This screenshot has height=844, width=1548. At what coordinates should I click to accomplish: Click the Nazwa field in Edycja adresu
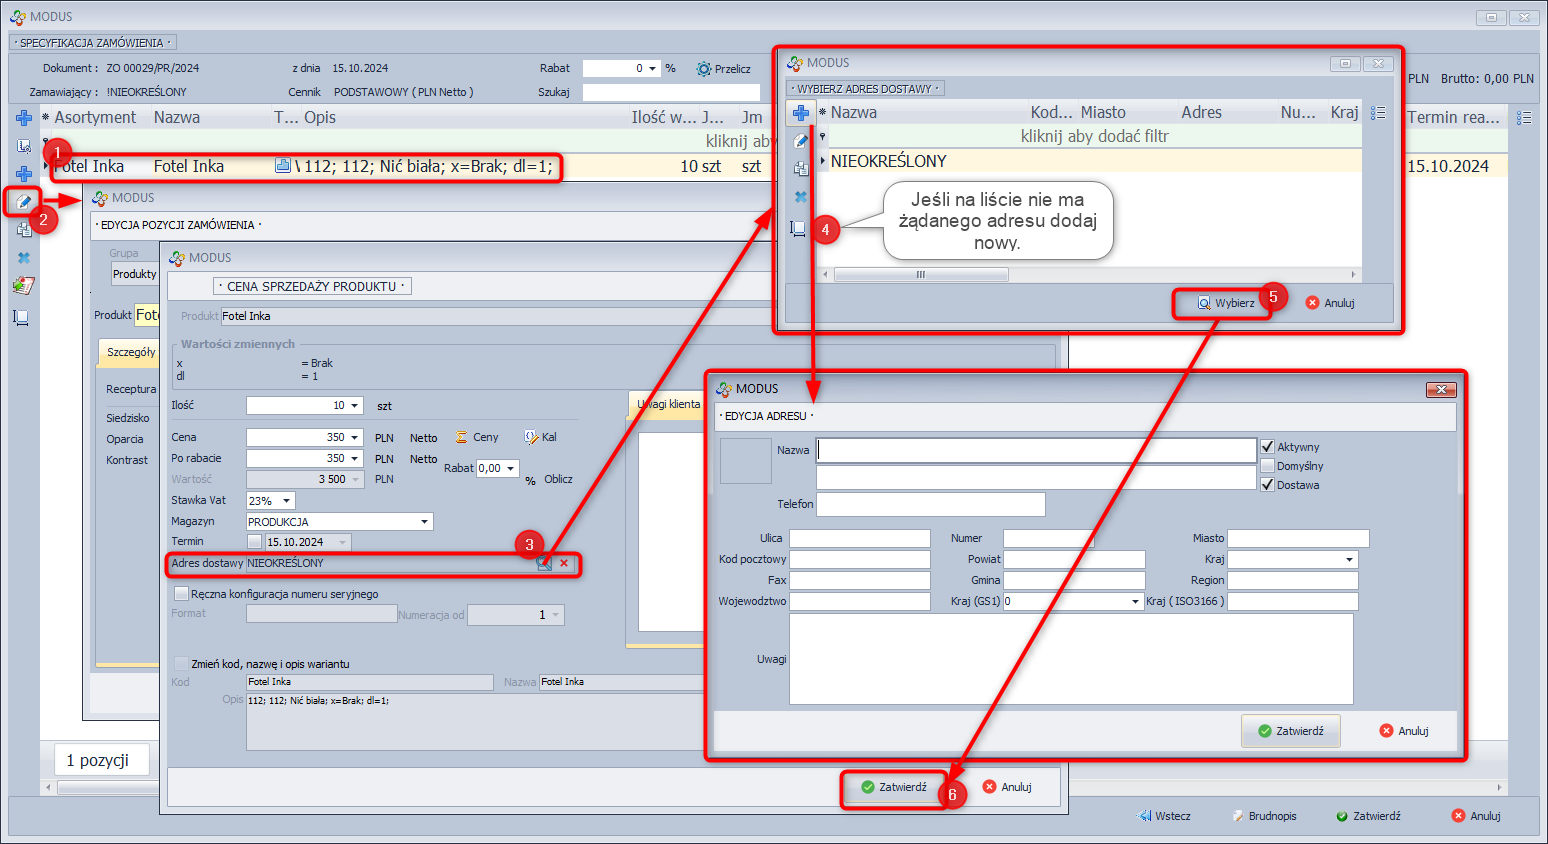pyautogui.click(x=1036, y=450)
